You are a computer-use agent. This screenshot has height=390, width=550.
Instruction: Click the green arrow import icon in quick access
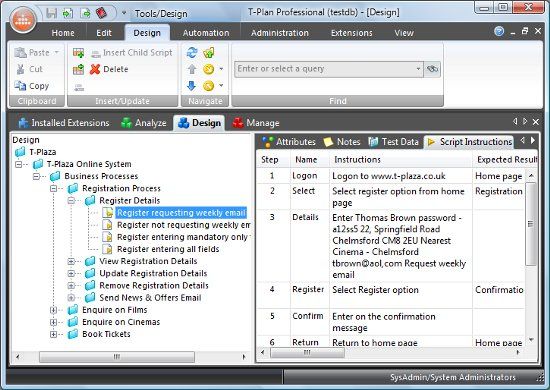[68, 13]
